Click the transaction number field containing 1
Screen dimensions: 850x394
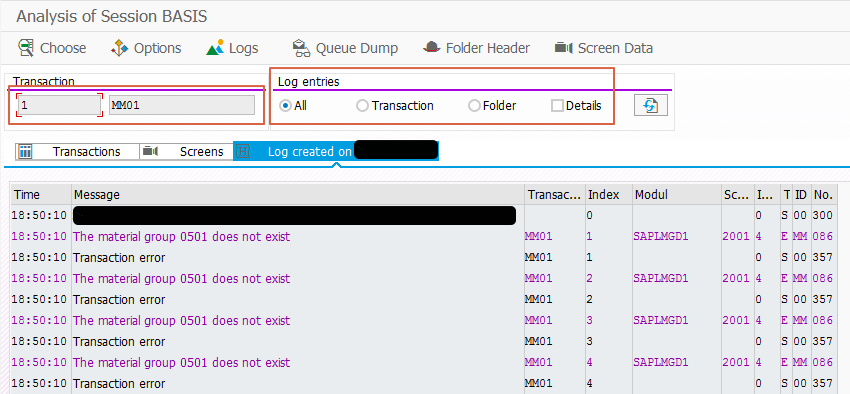60,105
